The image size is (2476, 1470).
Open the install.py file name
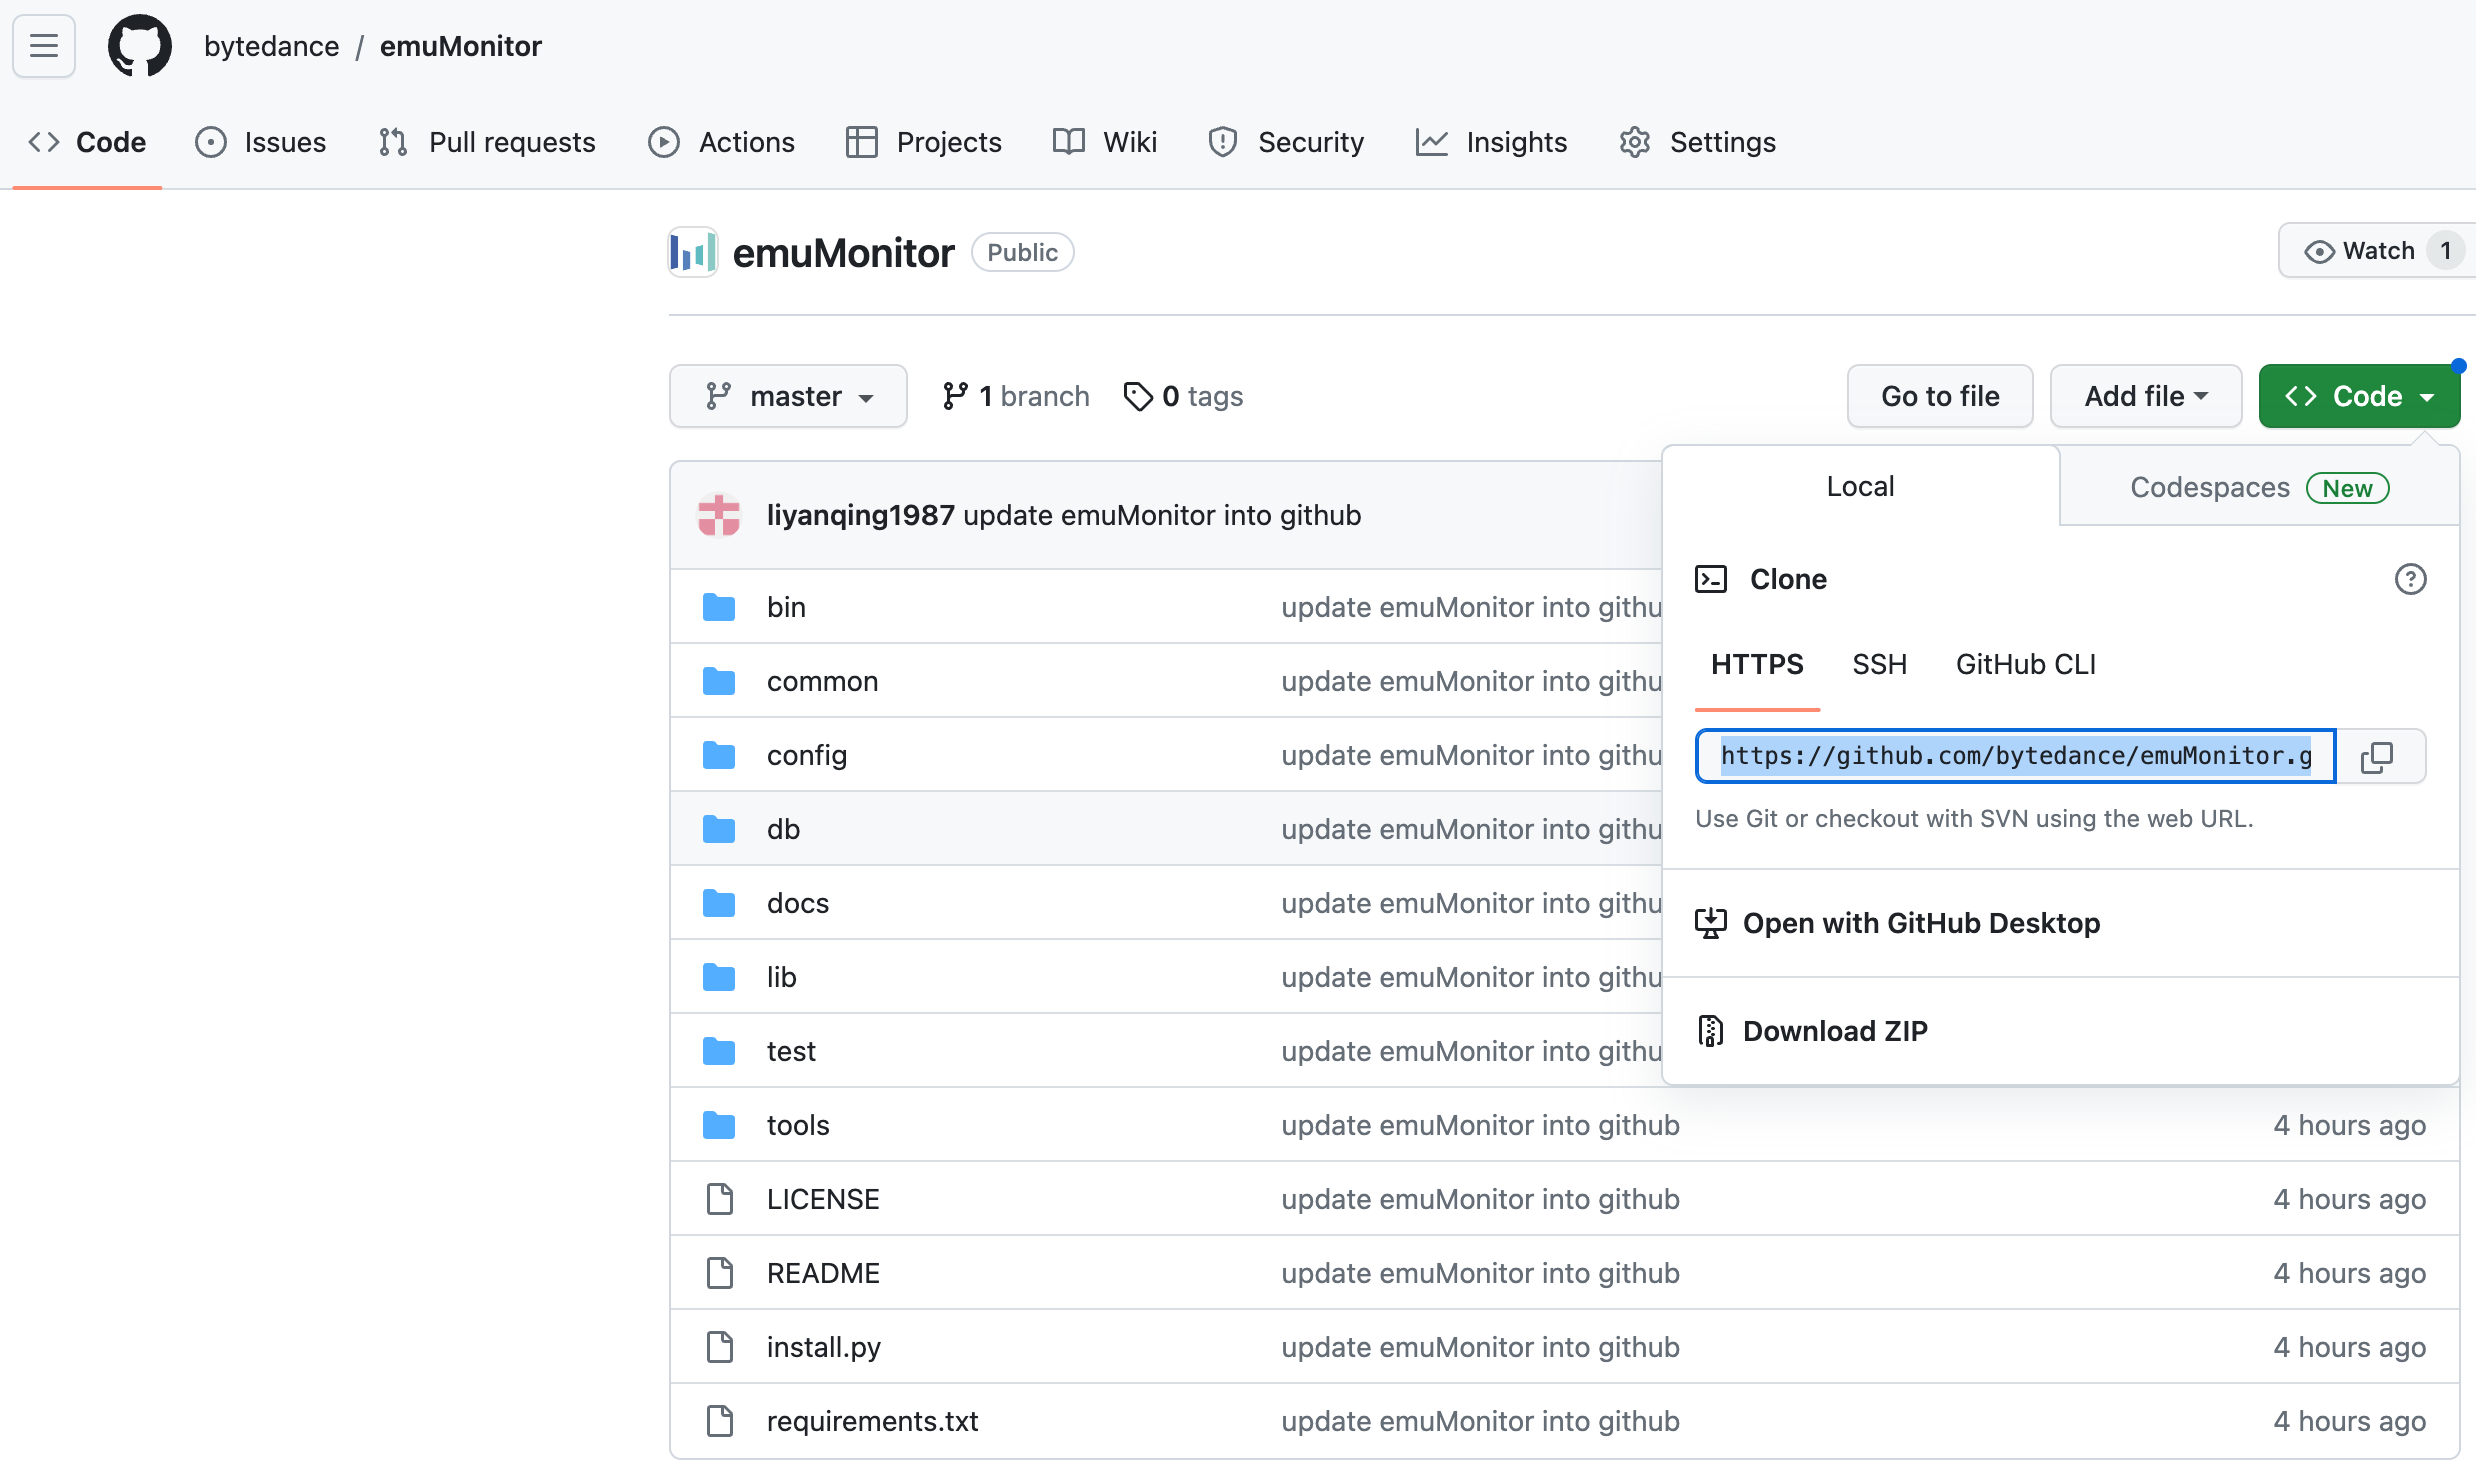pos(824,1347)
